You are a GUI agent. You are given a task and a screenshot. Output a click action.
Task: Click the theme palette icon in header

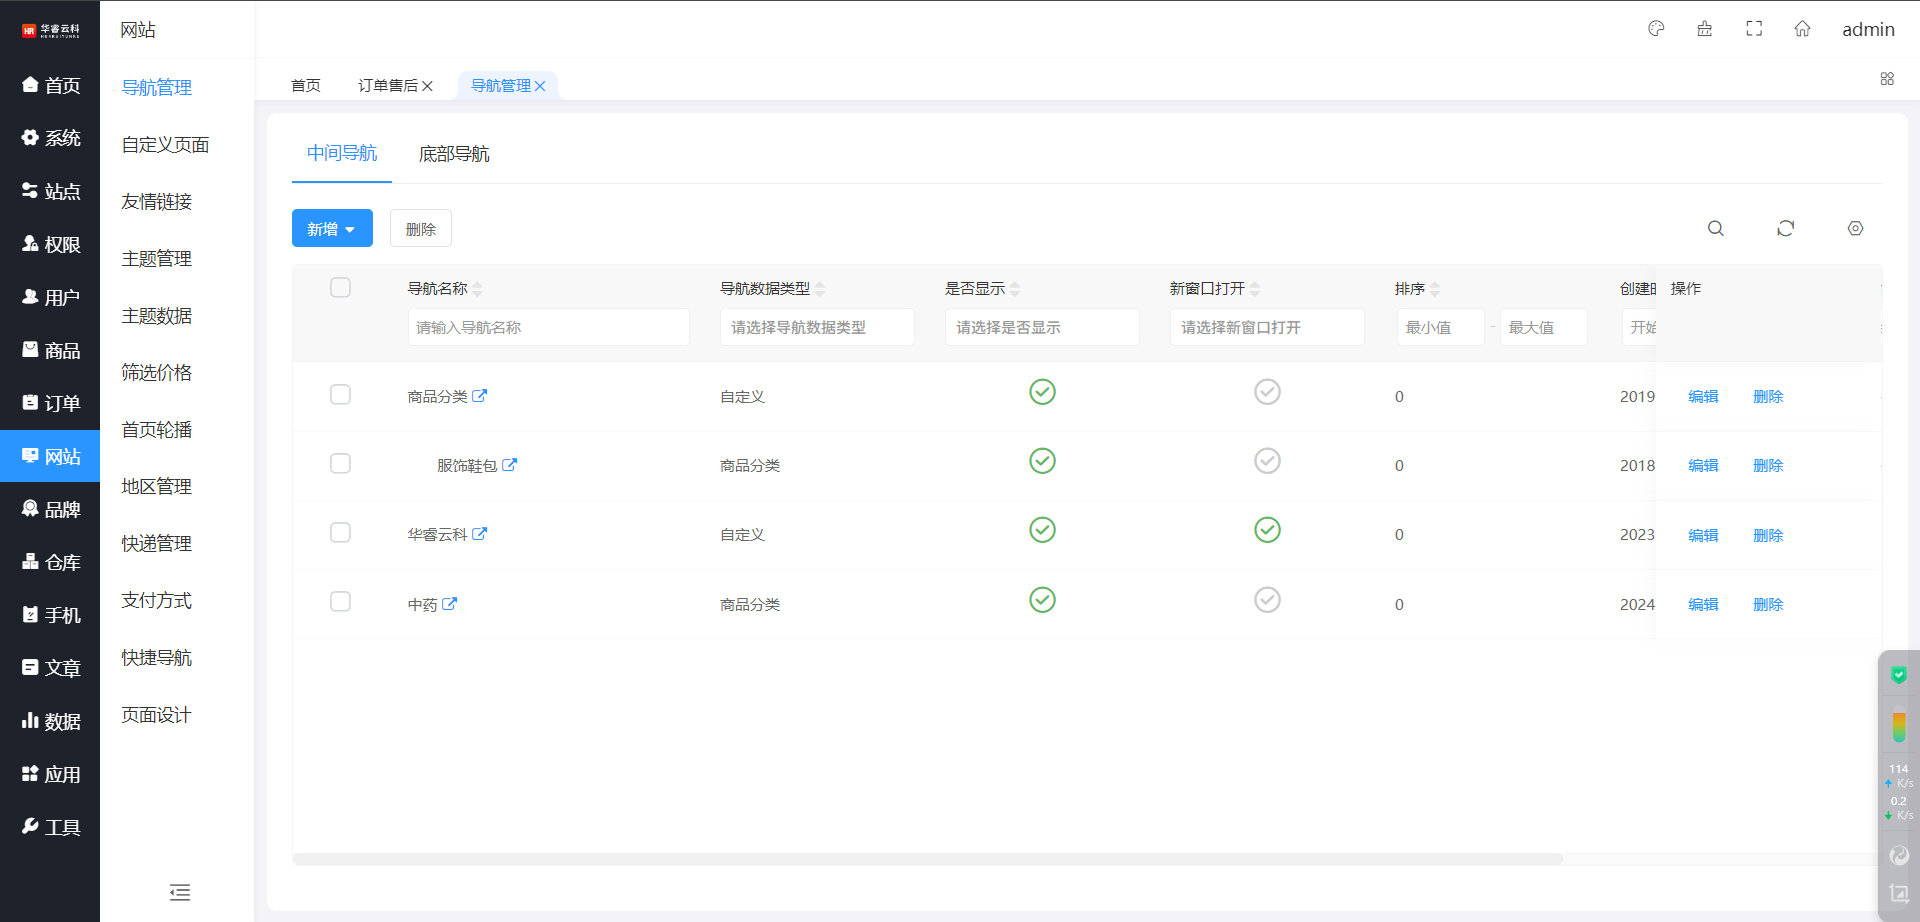click(1656, 29)
